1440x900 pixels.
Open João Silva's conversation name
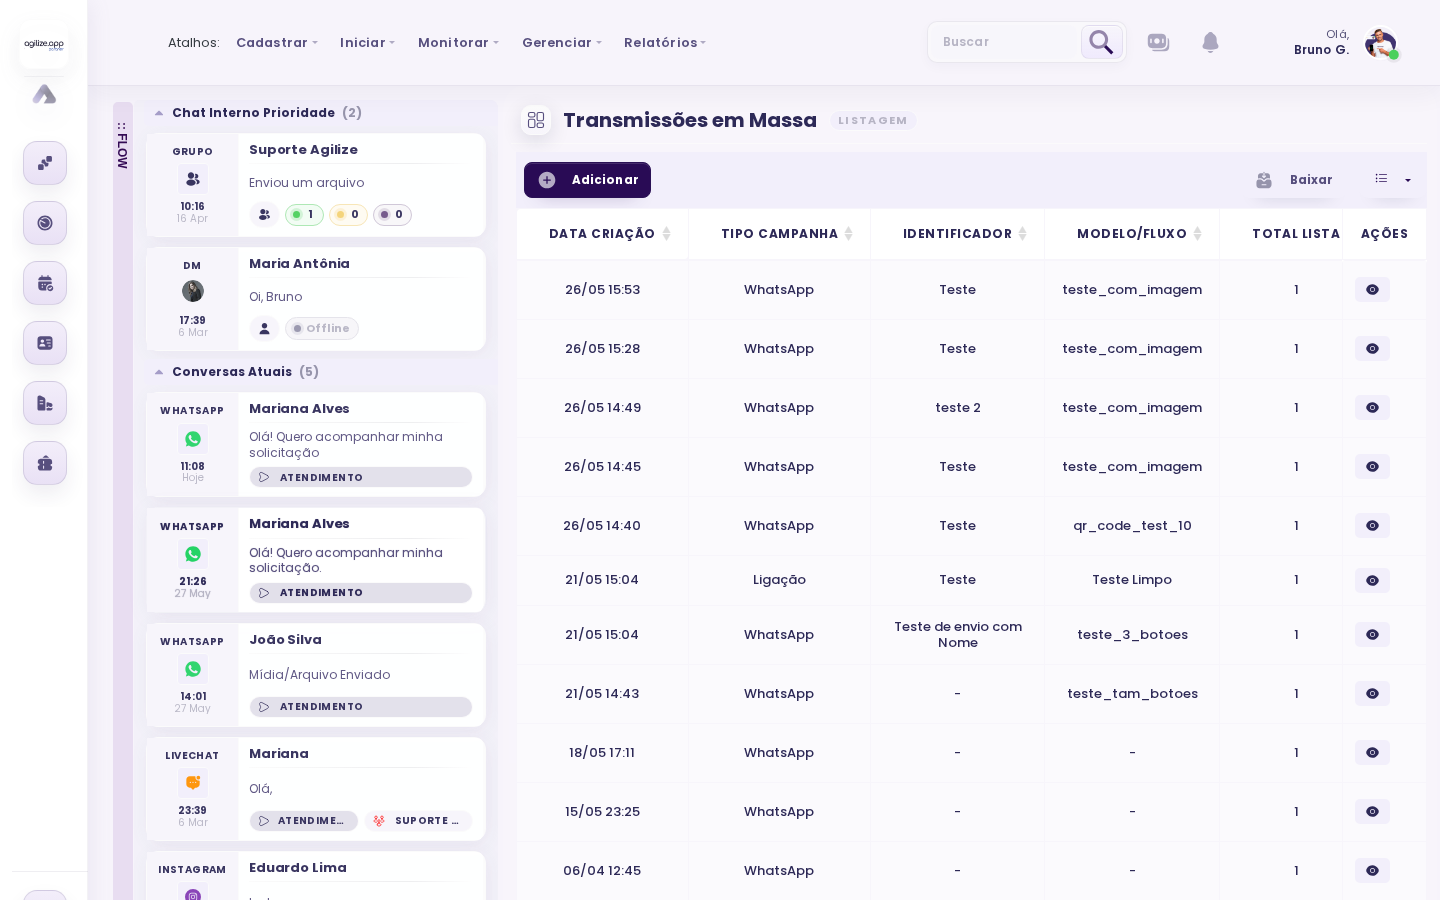tap(285, 640)
